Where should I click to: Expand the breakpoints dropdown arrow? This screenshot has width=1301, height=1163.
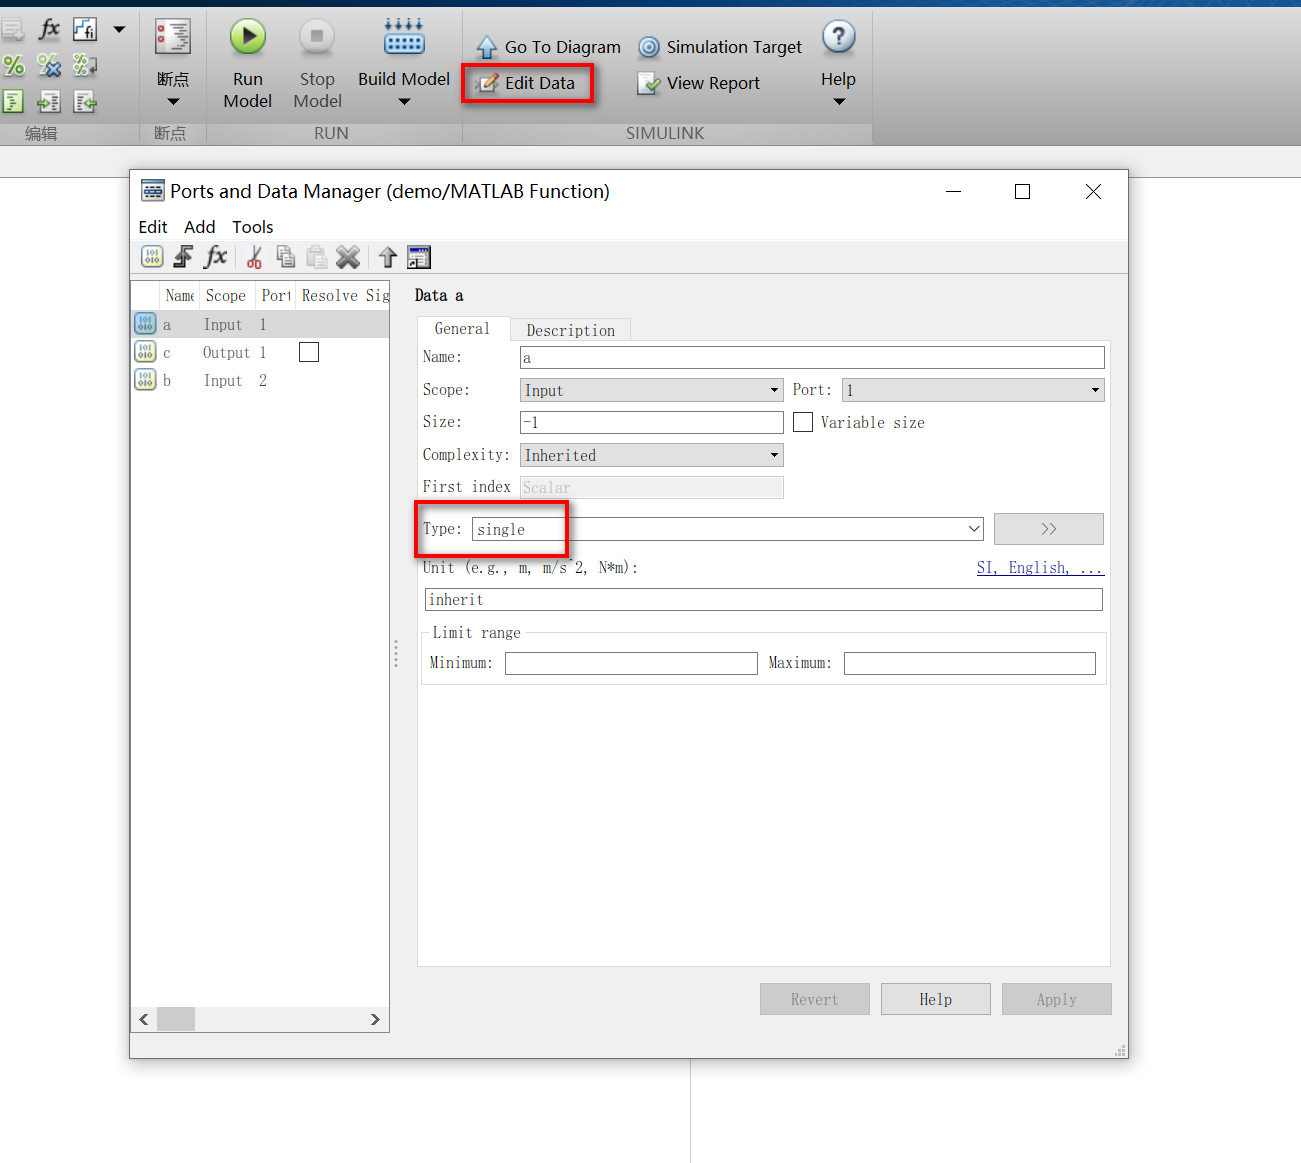pos(173,102)
